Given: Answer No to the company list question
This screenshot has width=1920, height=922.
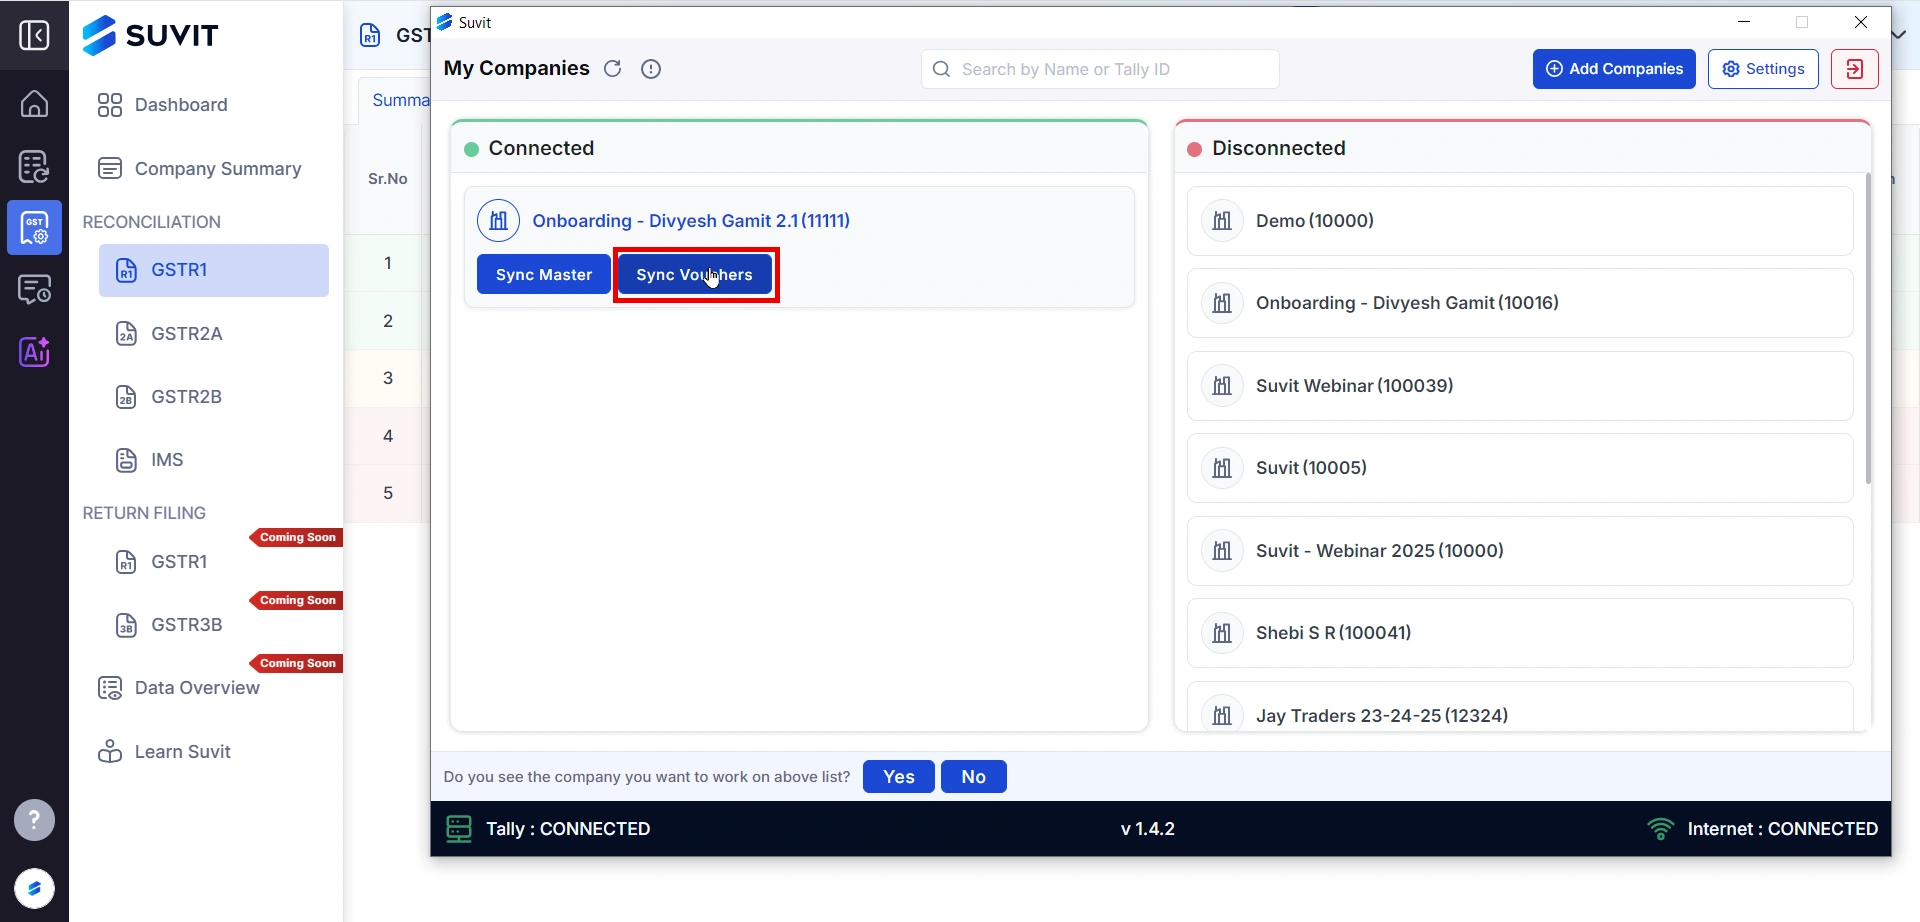Looking at the screenshot, I should [x=974, y=777].
